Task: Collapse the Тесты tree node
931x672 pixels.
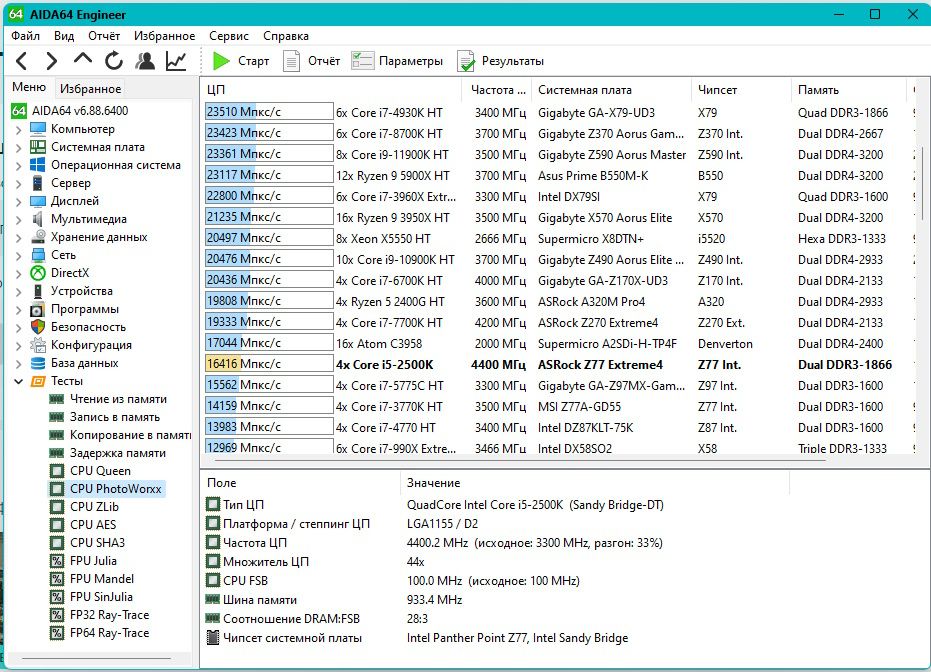Action: click(18, 381)
